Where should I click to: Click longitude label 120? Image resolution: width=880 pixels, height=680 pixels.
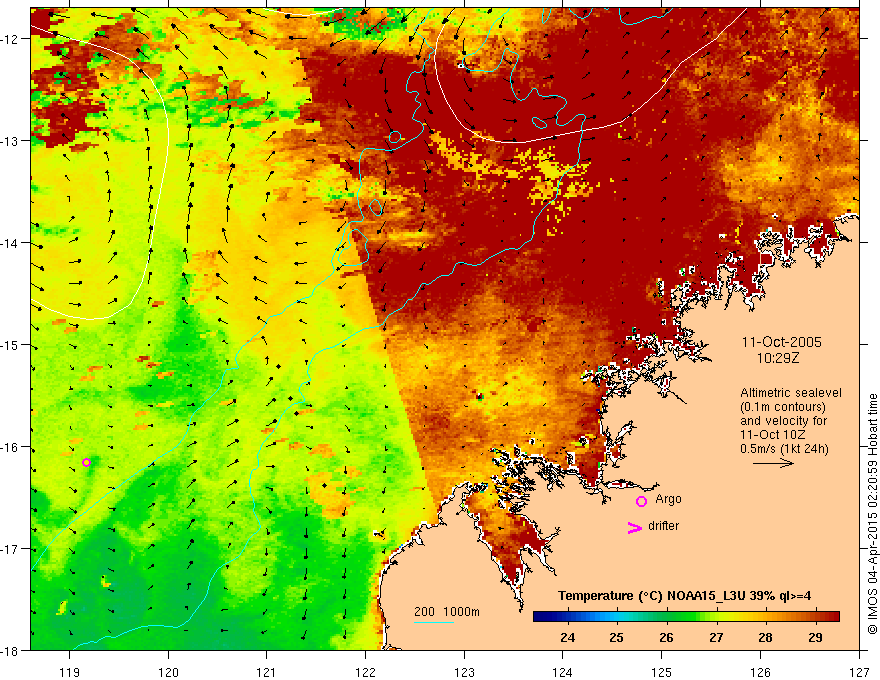pyautogui.click(x=168, y=672)
